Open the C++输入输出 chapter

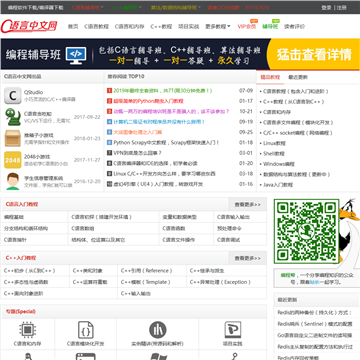tap(136, 294)
